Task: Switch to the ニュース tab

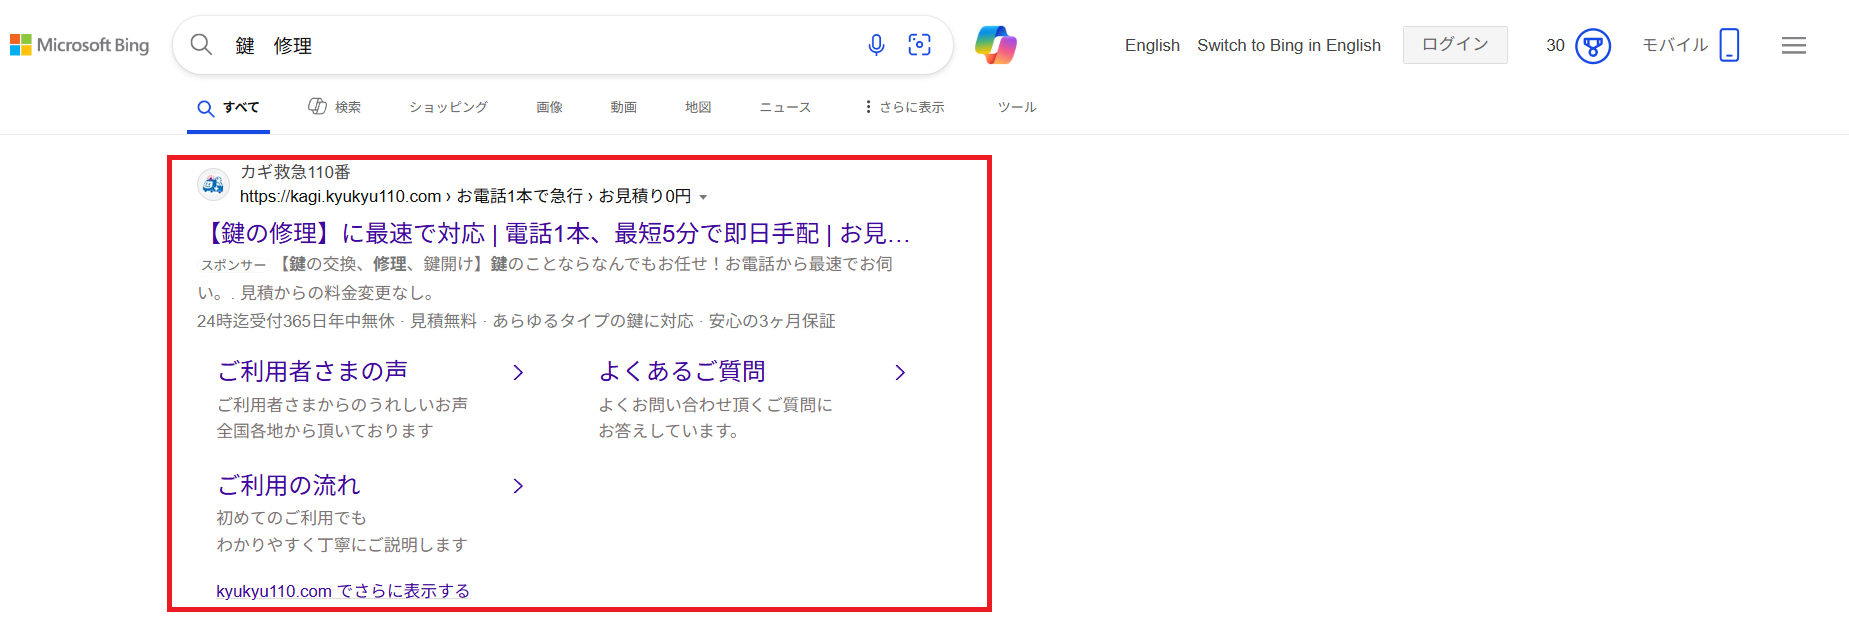Action: (785, 107)
